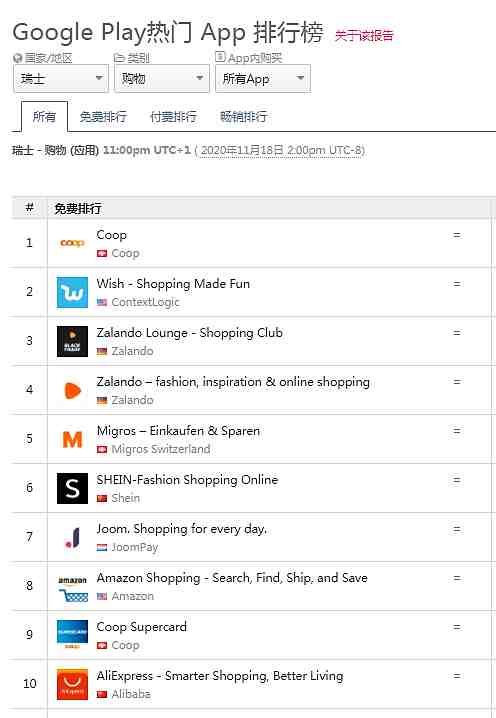Open the 畅销排行 tab
496x718 pixels.
point(243,117)
